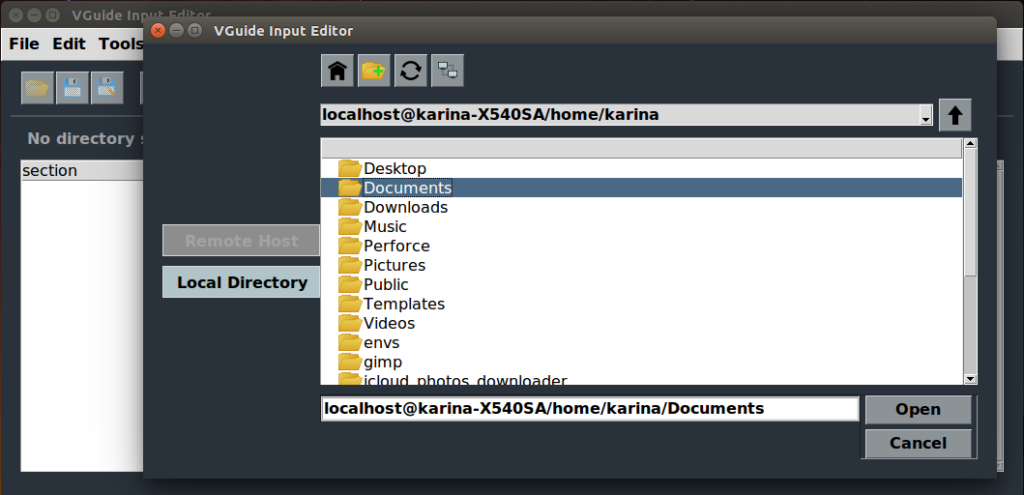Viewport: 1024px width, 495px height.
Task: Switch to Remote Host
Action: pyautogui.click(x=241, y=241)
